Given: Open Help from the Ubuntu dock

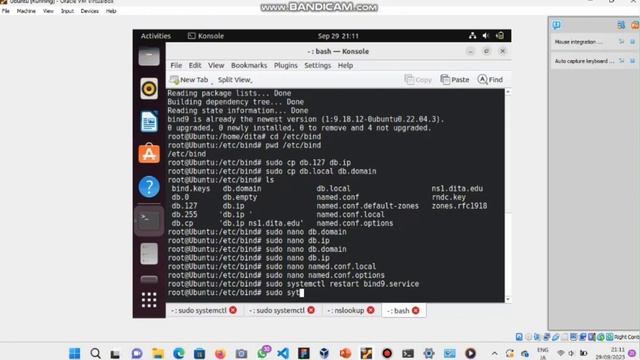Looking at the screenshot, I should point(149,187).
